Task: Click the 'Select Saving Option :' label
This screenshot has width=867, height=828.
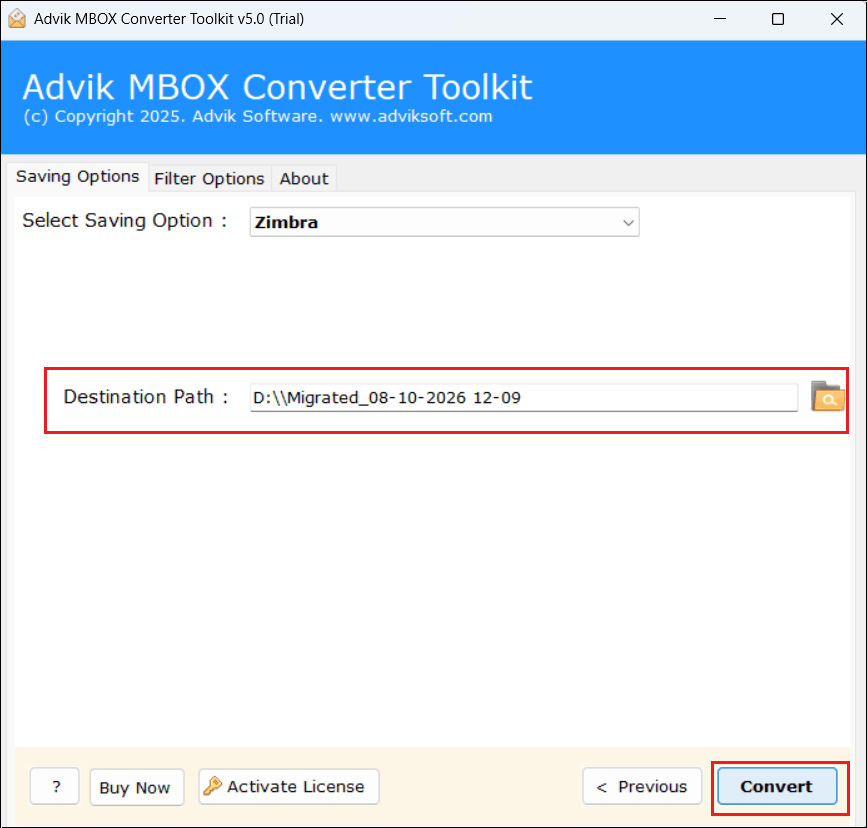Action: coord(124,221)
